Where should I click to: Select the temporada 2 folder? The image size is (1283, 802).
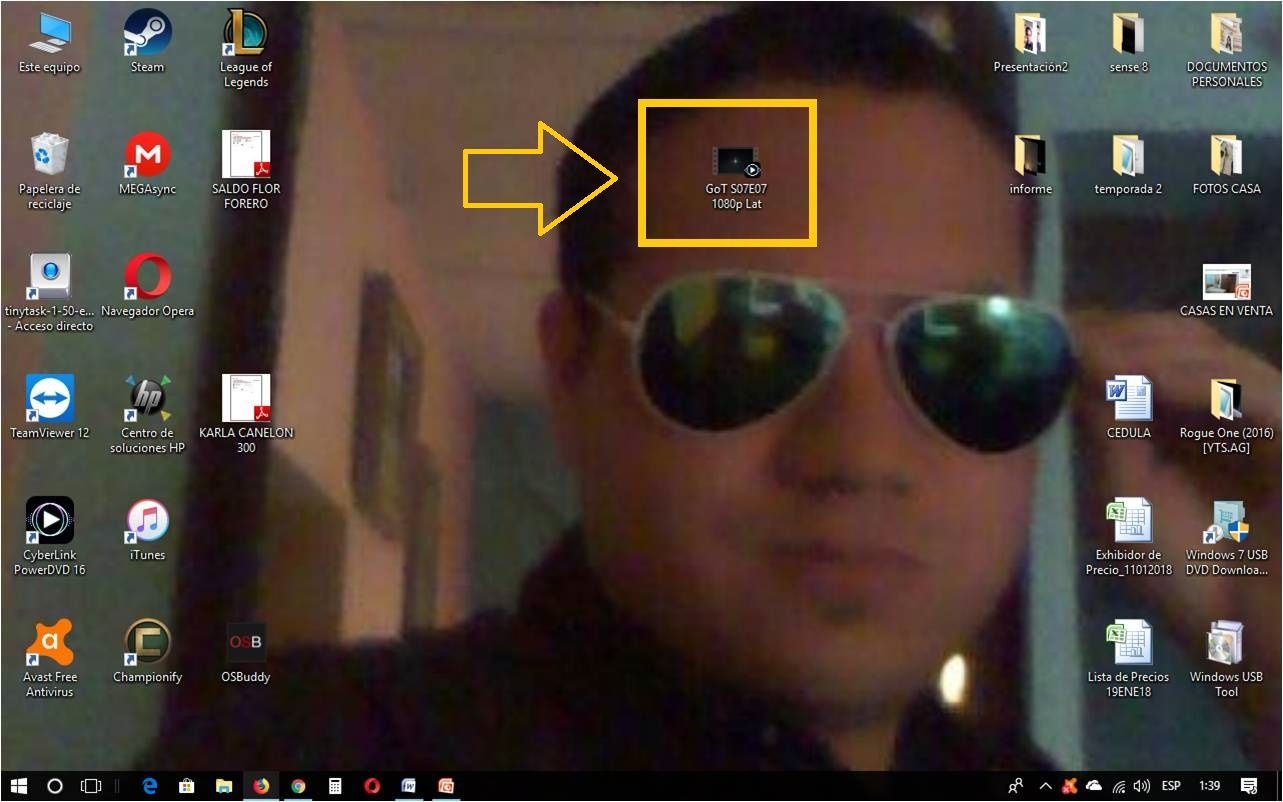pos(1128,165)
